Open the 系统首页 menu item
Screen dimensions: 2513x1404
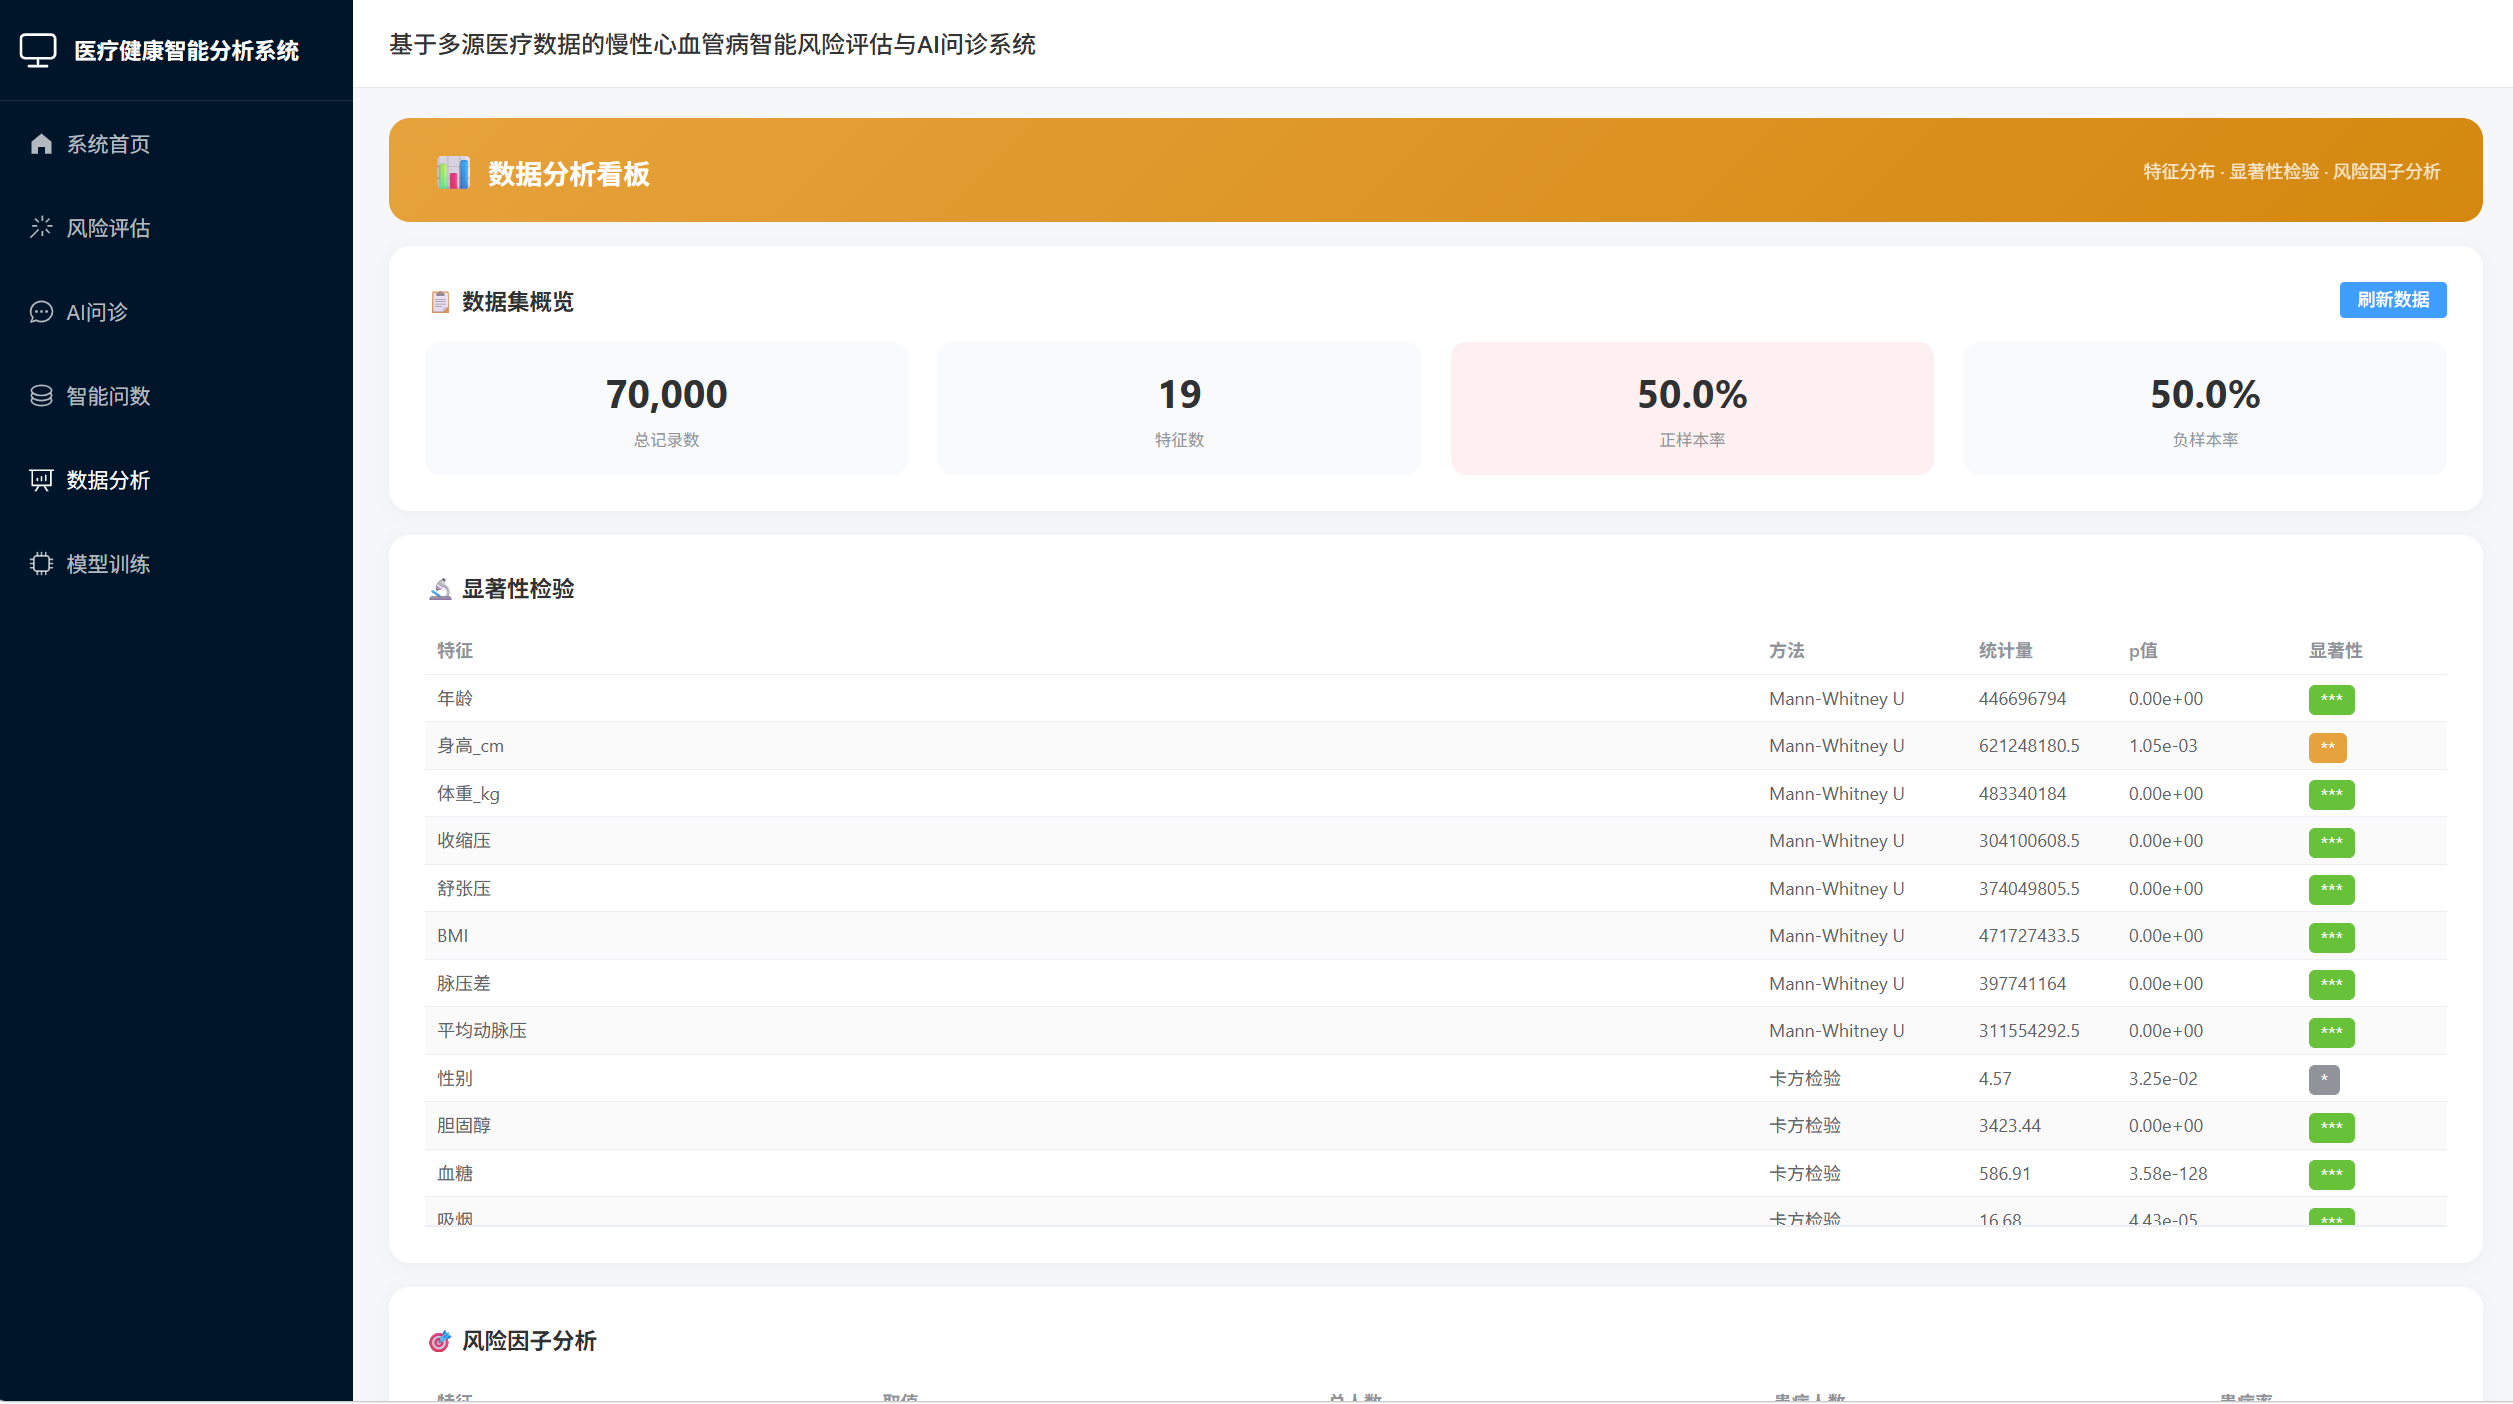(176, 144)
